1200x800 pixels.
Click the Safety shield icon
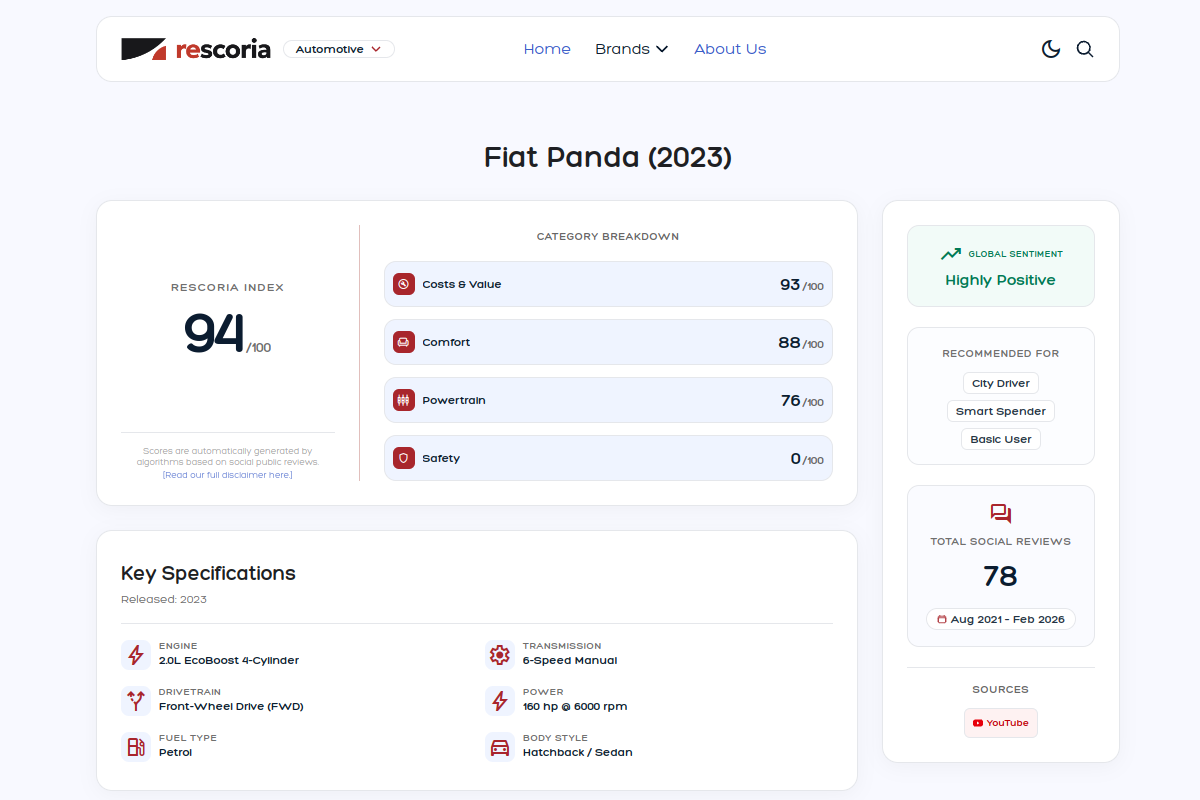coord(404,458)
